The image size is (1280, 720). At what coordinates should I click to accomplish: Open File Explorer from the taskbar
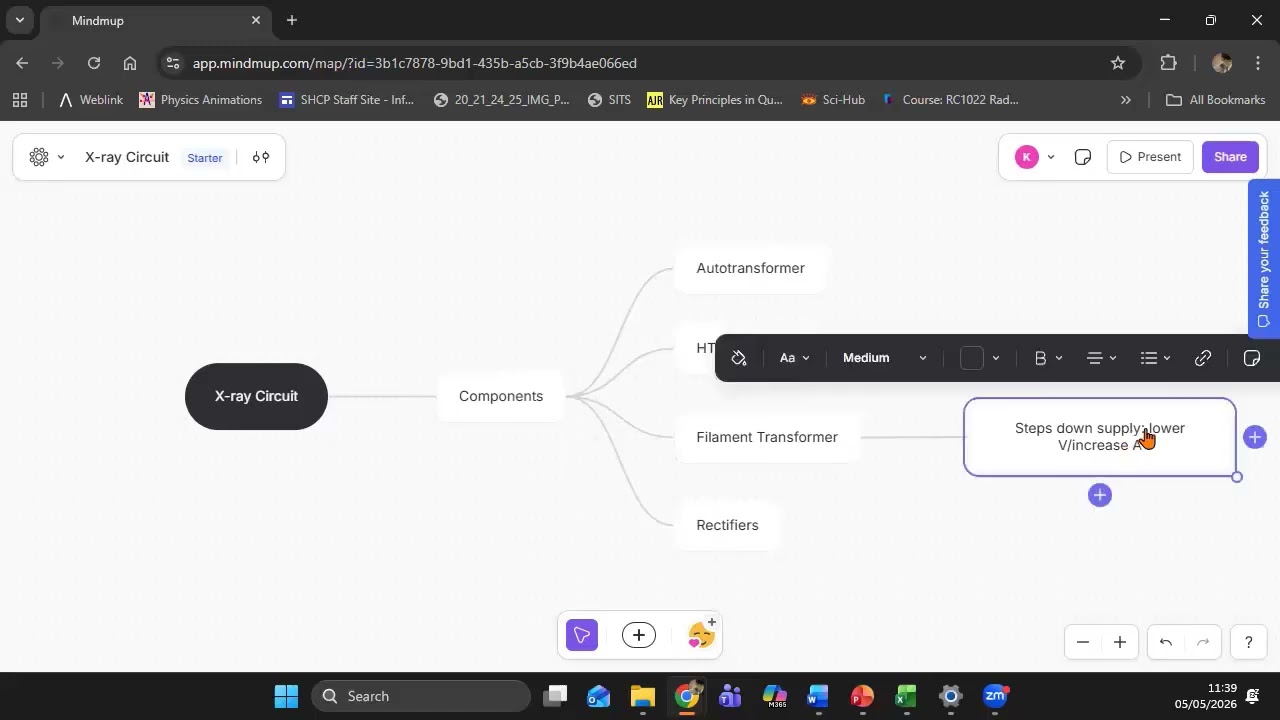[642, 696]
